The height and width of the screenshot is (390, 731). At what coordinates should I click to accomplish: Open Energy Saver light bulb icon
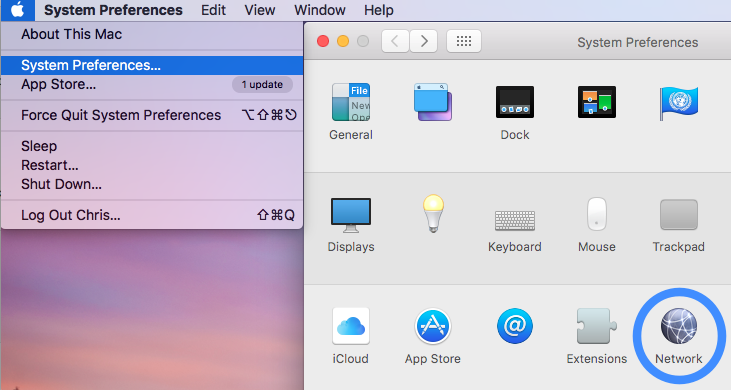[433, 214]
